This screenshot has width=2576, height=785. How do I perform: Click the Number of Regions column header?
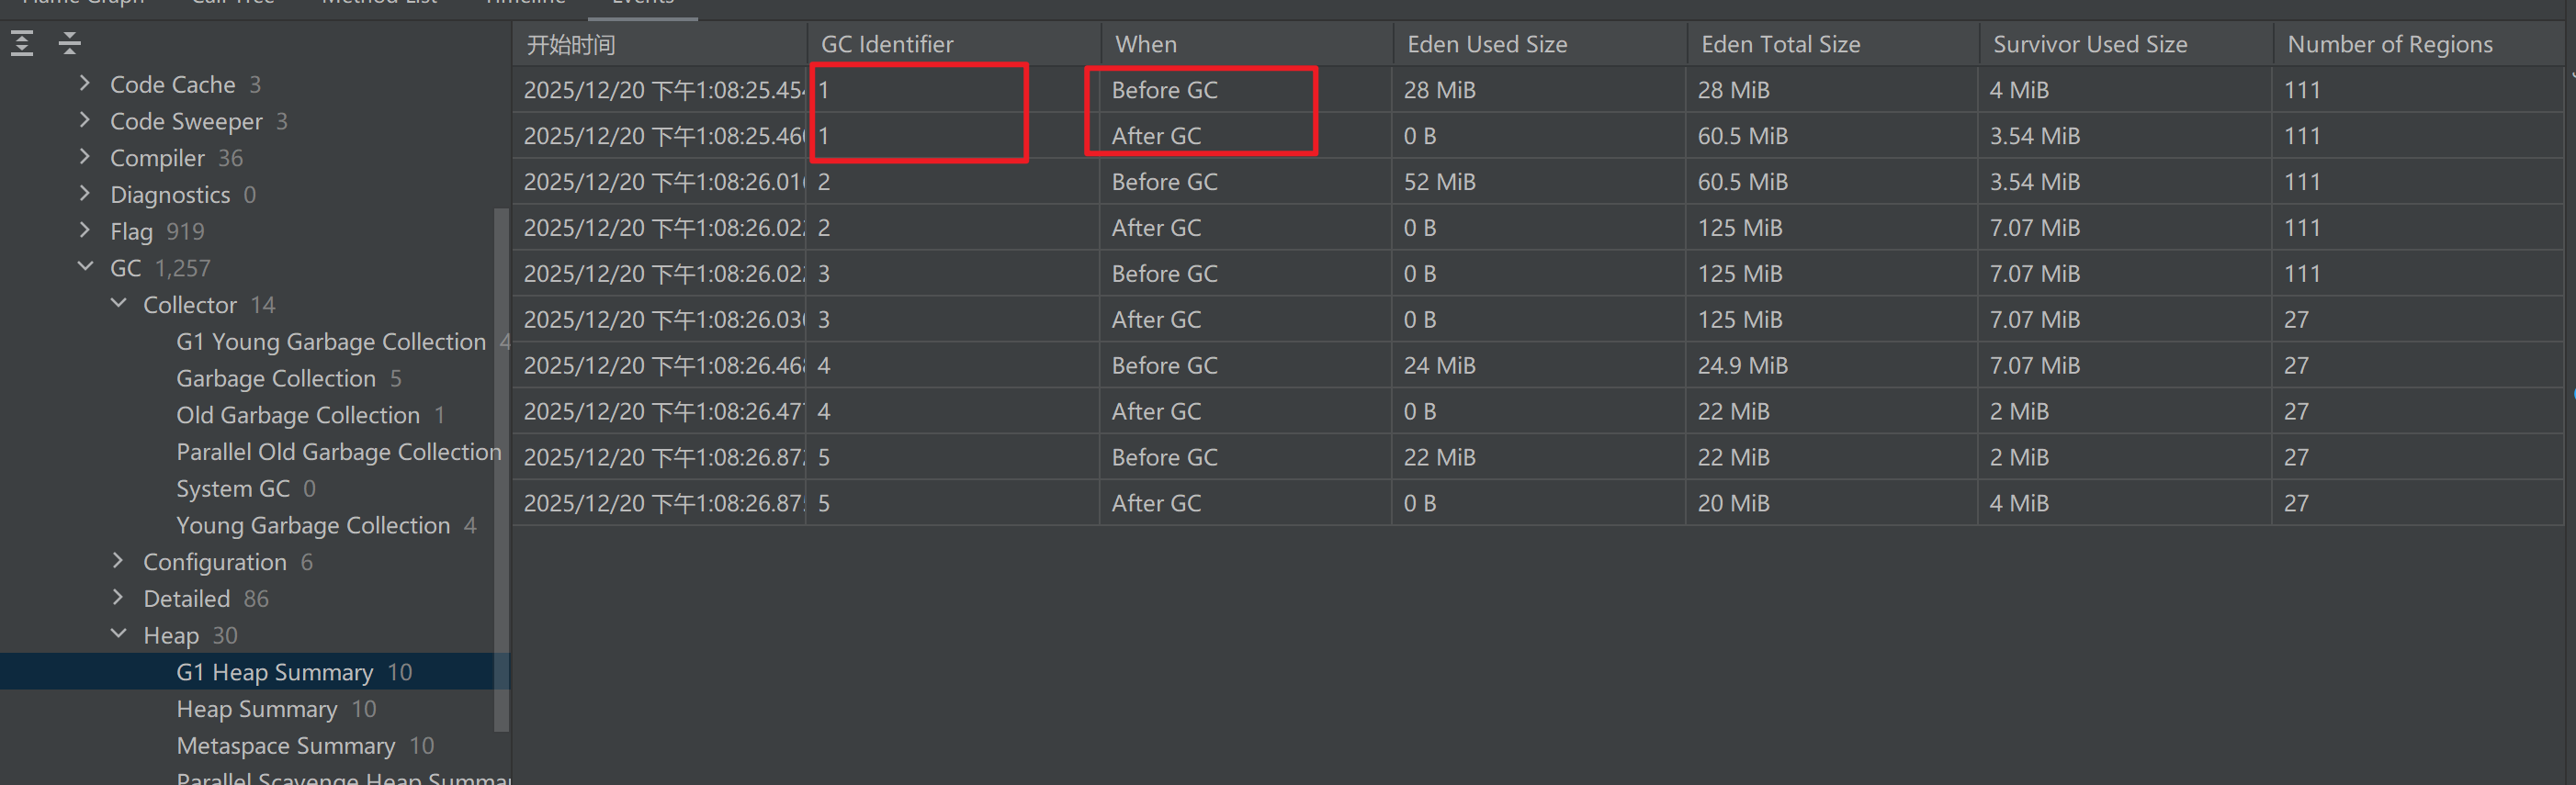[x=2389, y=44]
